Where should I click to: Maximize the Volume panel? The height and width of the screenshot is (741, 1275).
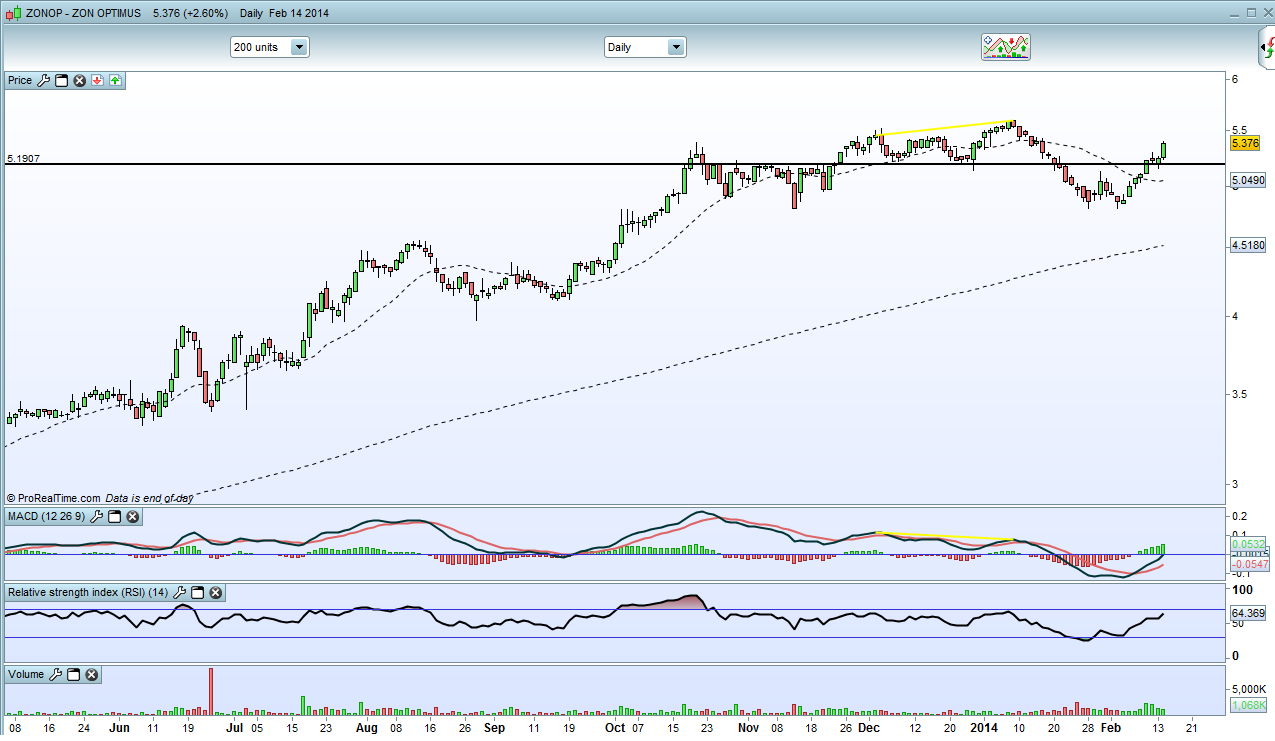pyautogui.click(x=74, y=675)
